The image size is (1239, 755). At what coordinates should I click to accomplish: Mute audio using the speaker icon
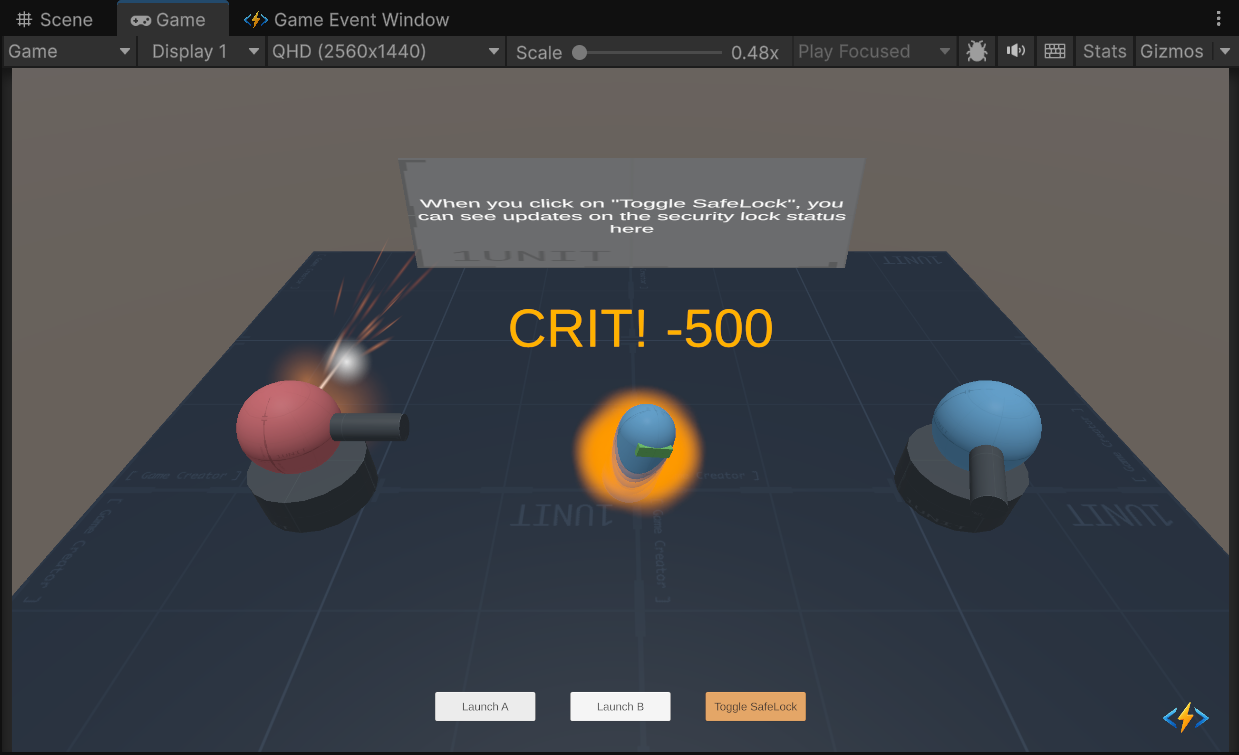point(1015,51)
